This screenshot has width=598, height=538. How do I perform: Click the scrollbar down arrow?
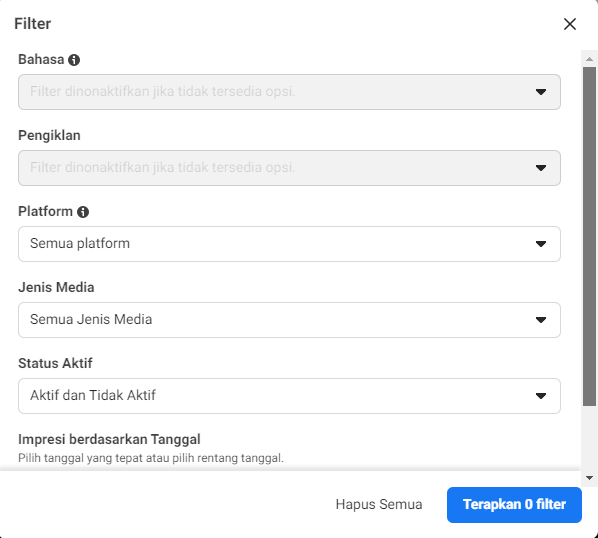pos(589,478)
